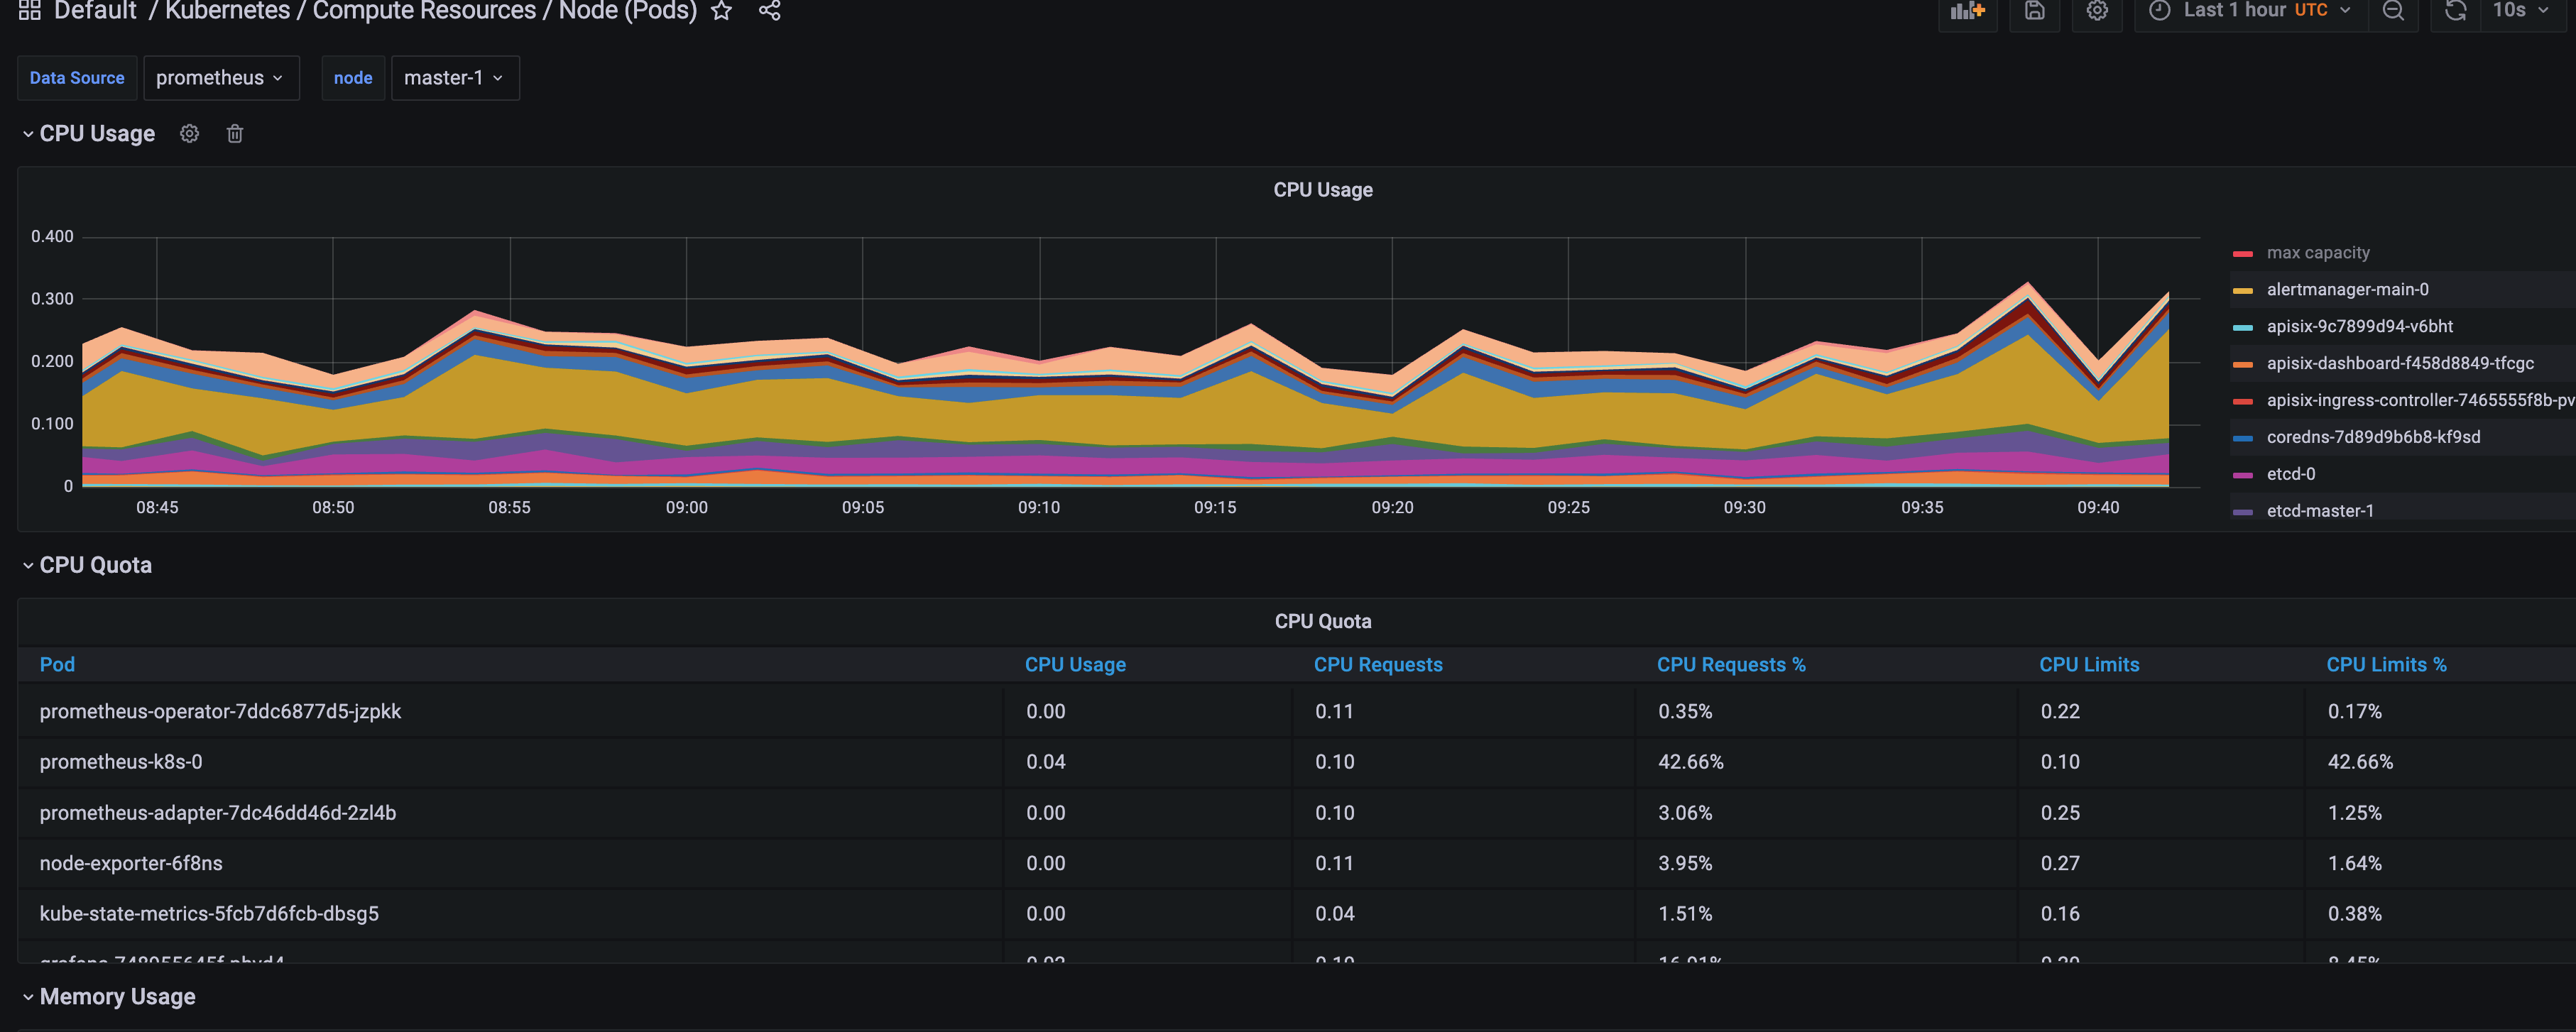Screen dimensions: 2576x1032
Task: Sort table by CPU Limits % column
Action: pos(2385,665)
